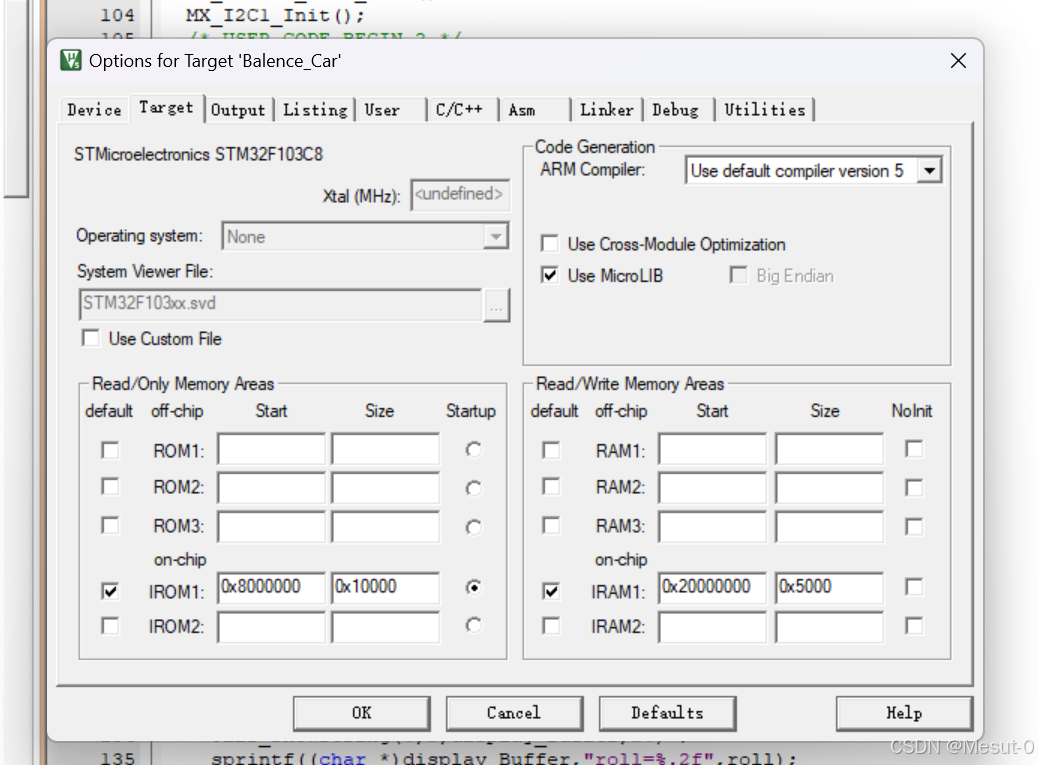
Task: Click the Cancel button
Action: click(x=514, y=713)
